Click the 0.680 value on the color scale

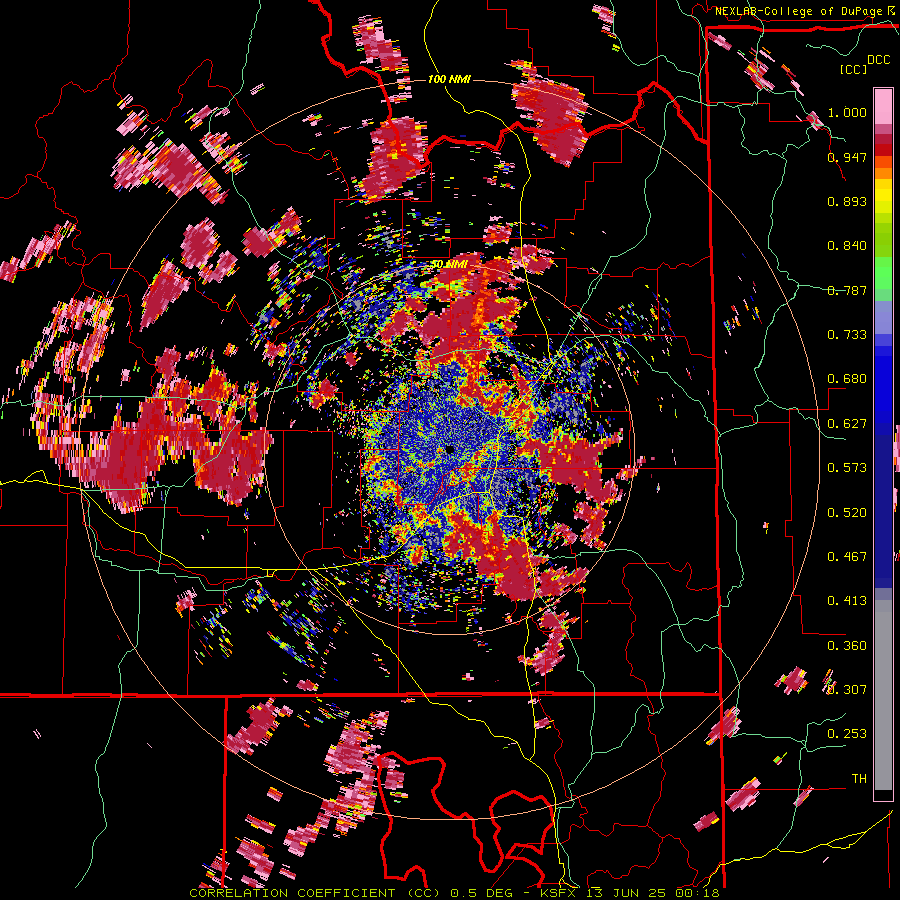click(x=847, y=379)
